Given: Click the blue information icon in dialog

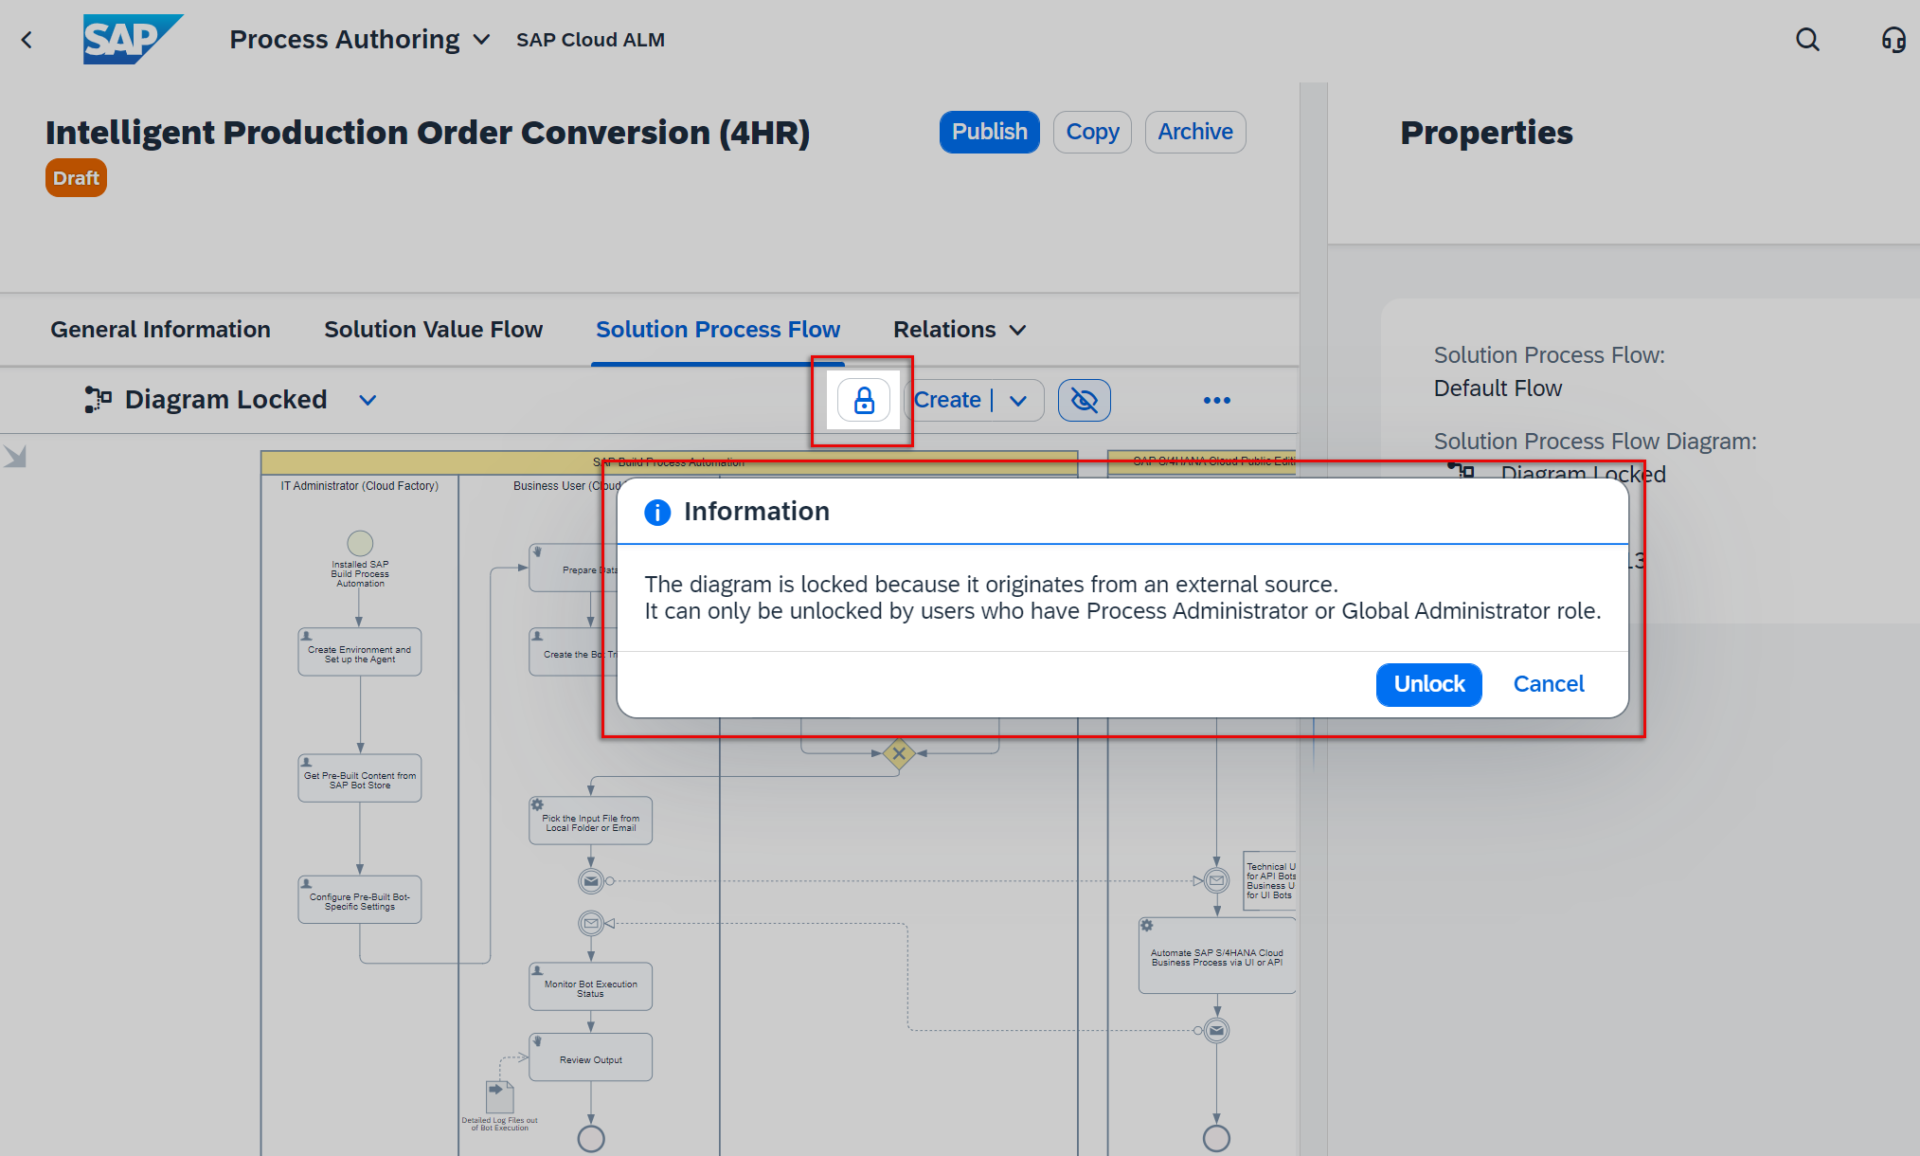Looking at the screenshot, I should point(657,512).
